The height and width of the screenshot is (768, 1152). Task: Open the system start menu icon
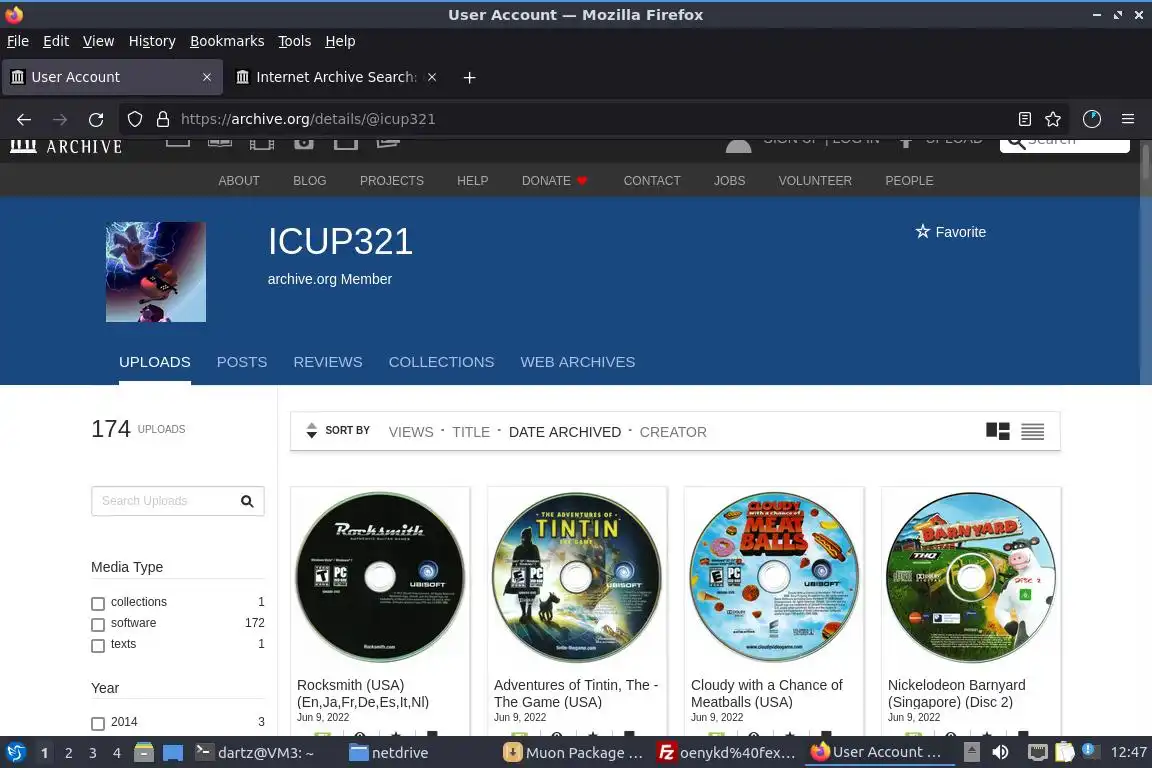point(15,753)
